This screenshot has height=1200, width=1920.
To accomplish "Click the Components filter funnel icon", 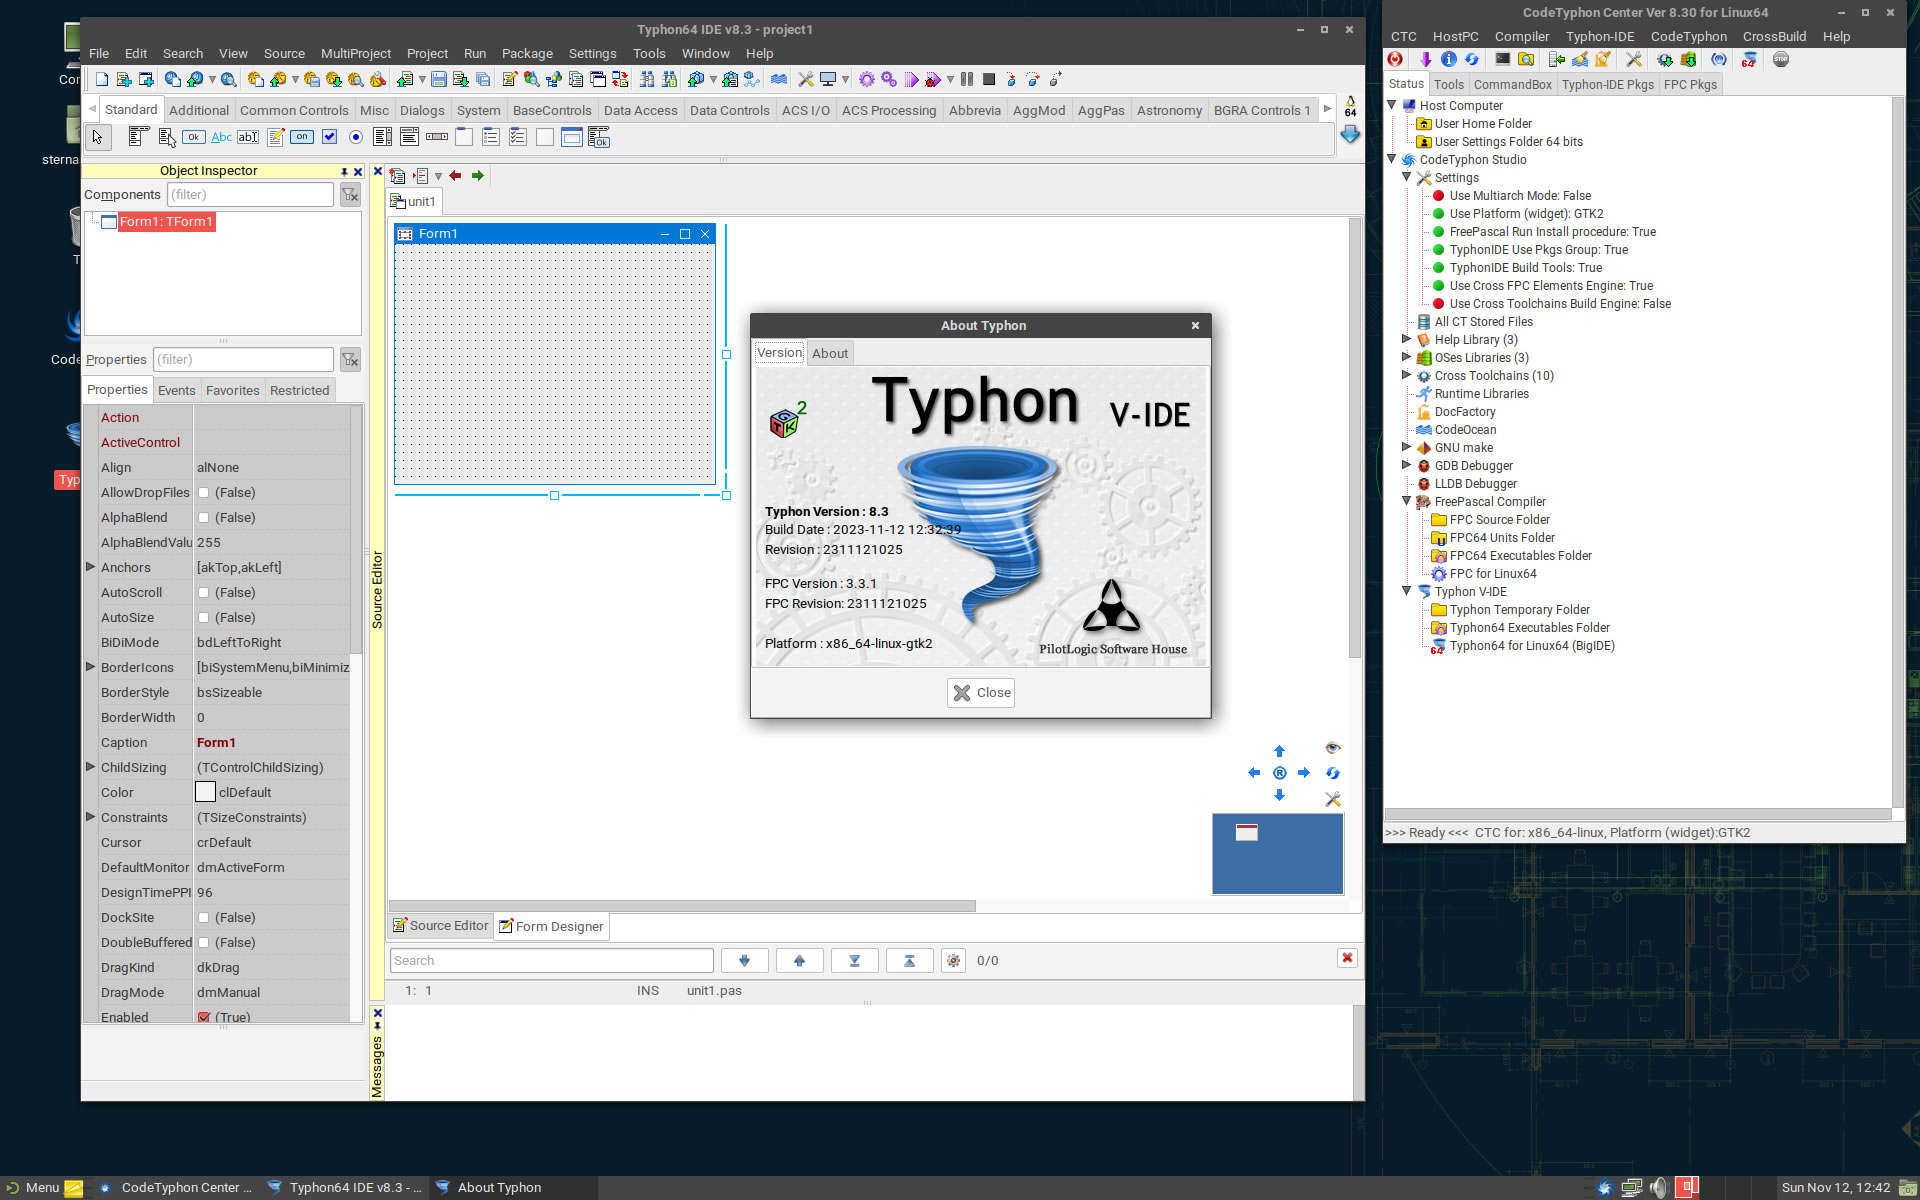I will (x=350, y=195).
